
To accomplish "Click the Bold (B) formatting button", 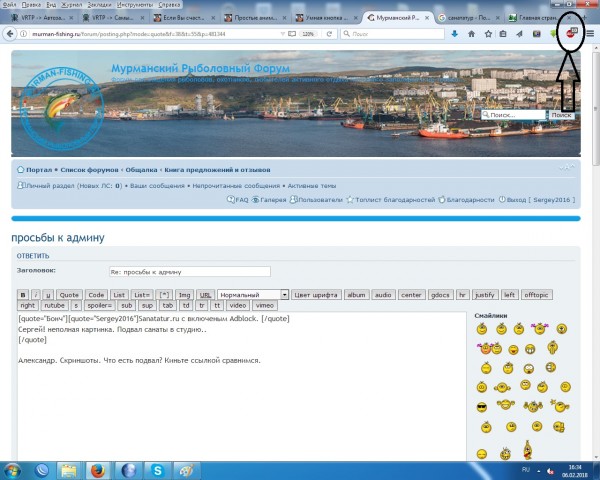I will coord(24,295).
